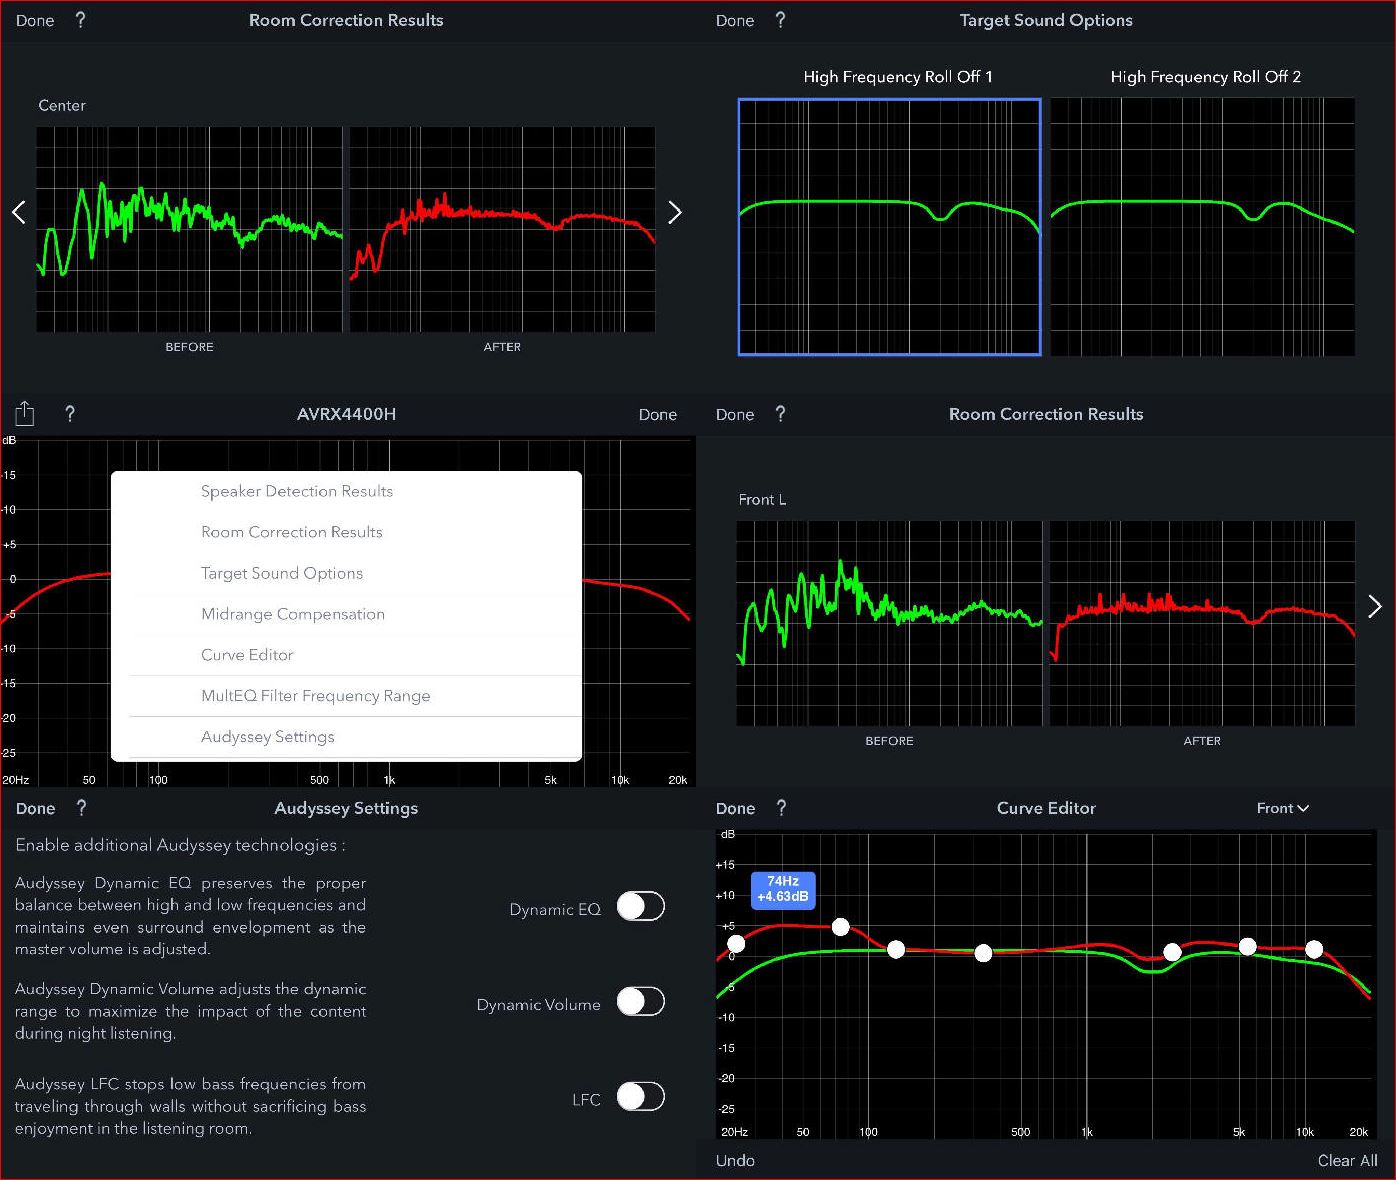Open help in the Front L Room Correction panel

tap(780, 414)
